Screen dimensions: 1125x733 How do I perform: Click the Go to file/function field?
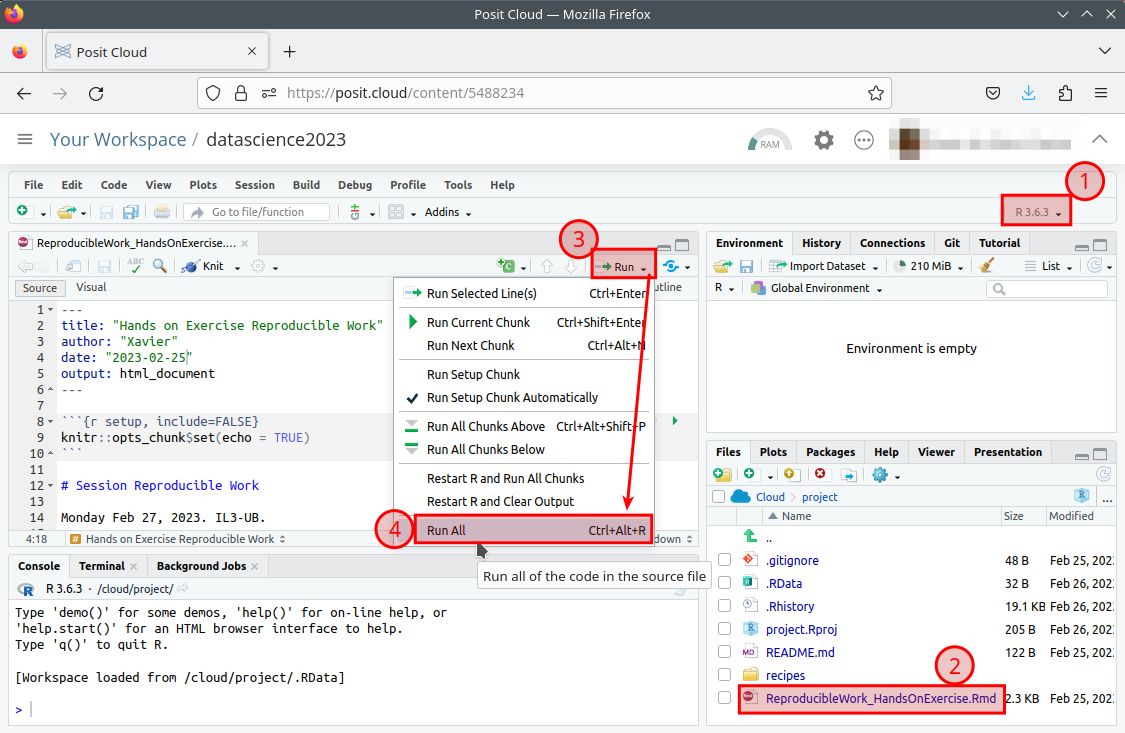257,212
